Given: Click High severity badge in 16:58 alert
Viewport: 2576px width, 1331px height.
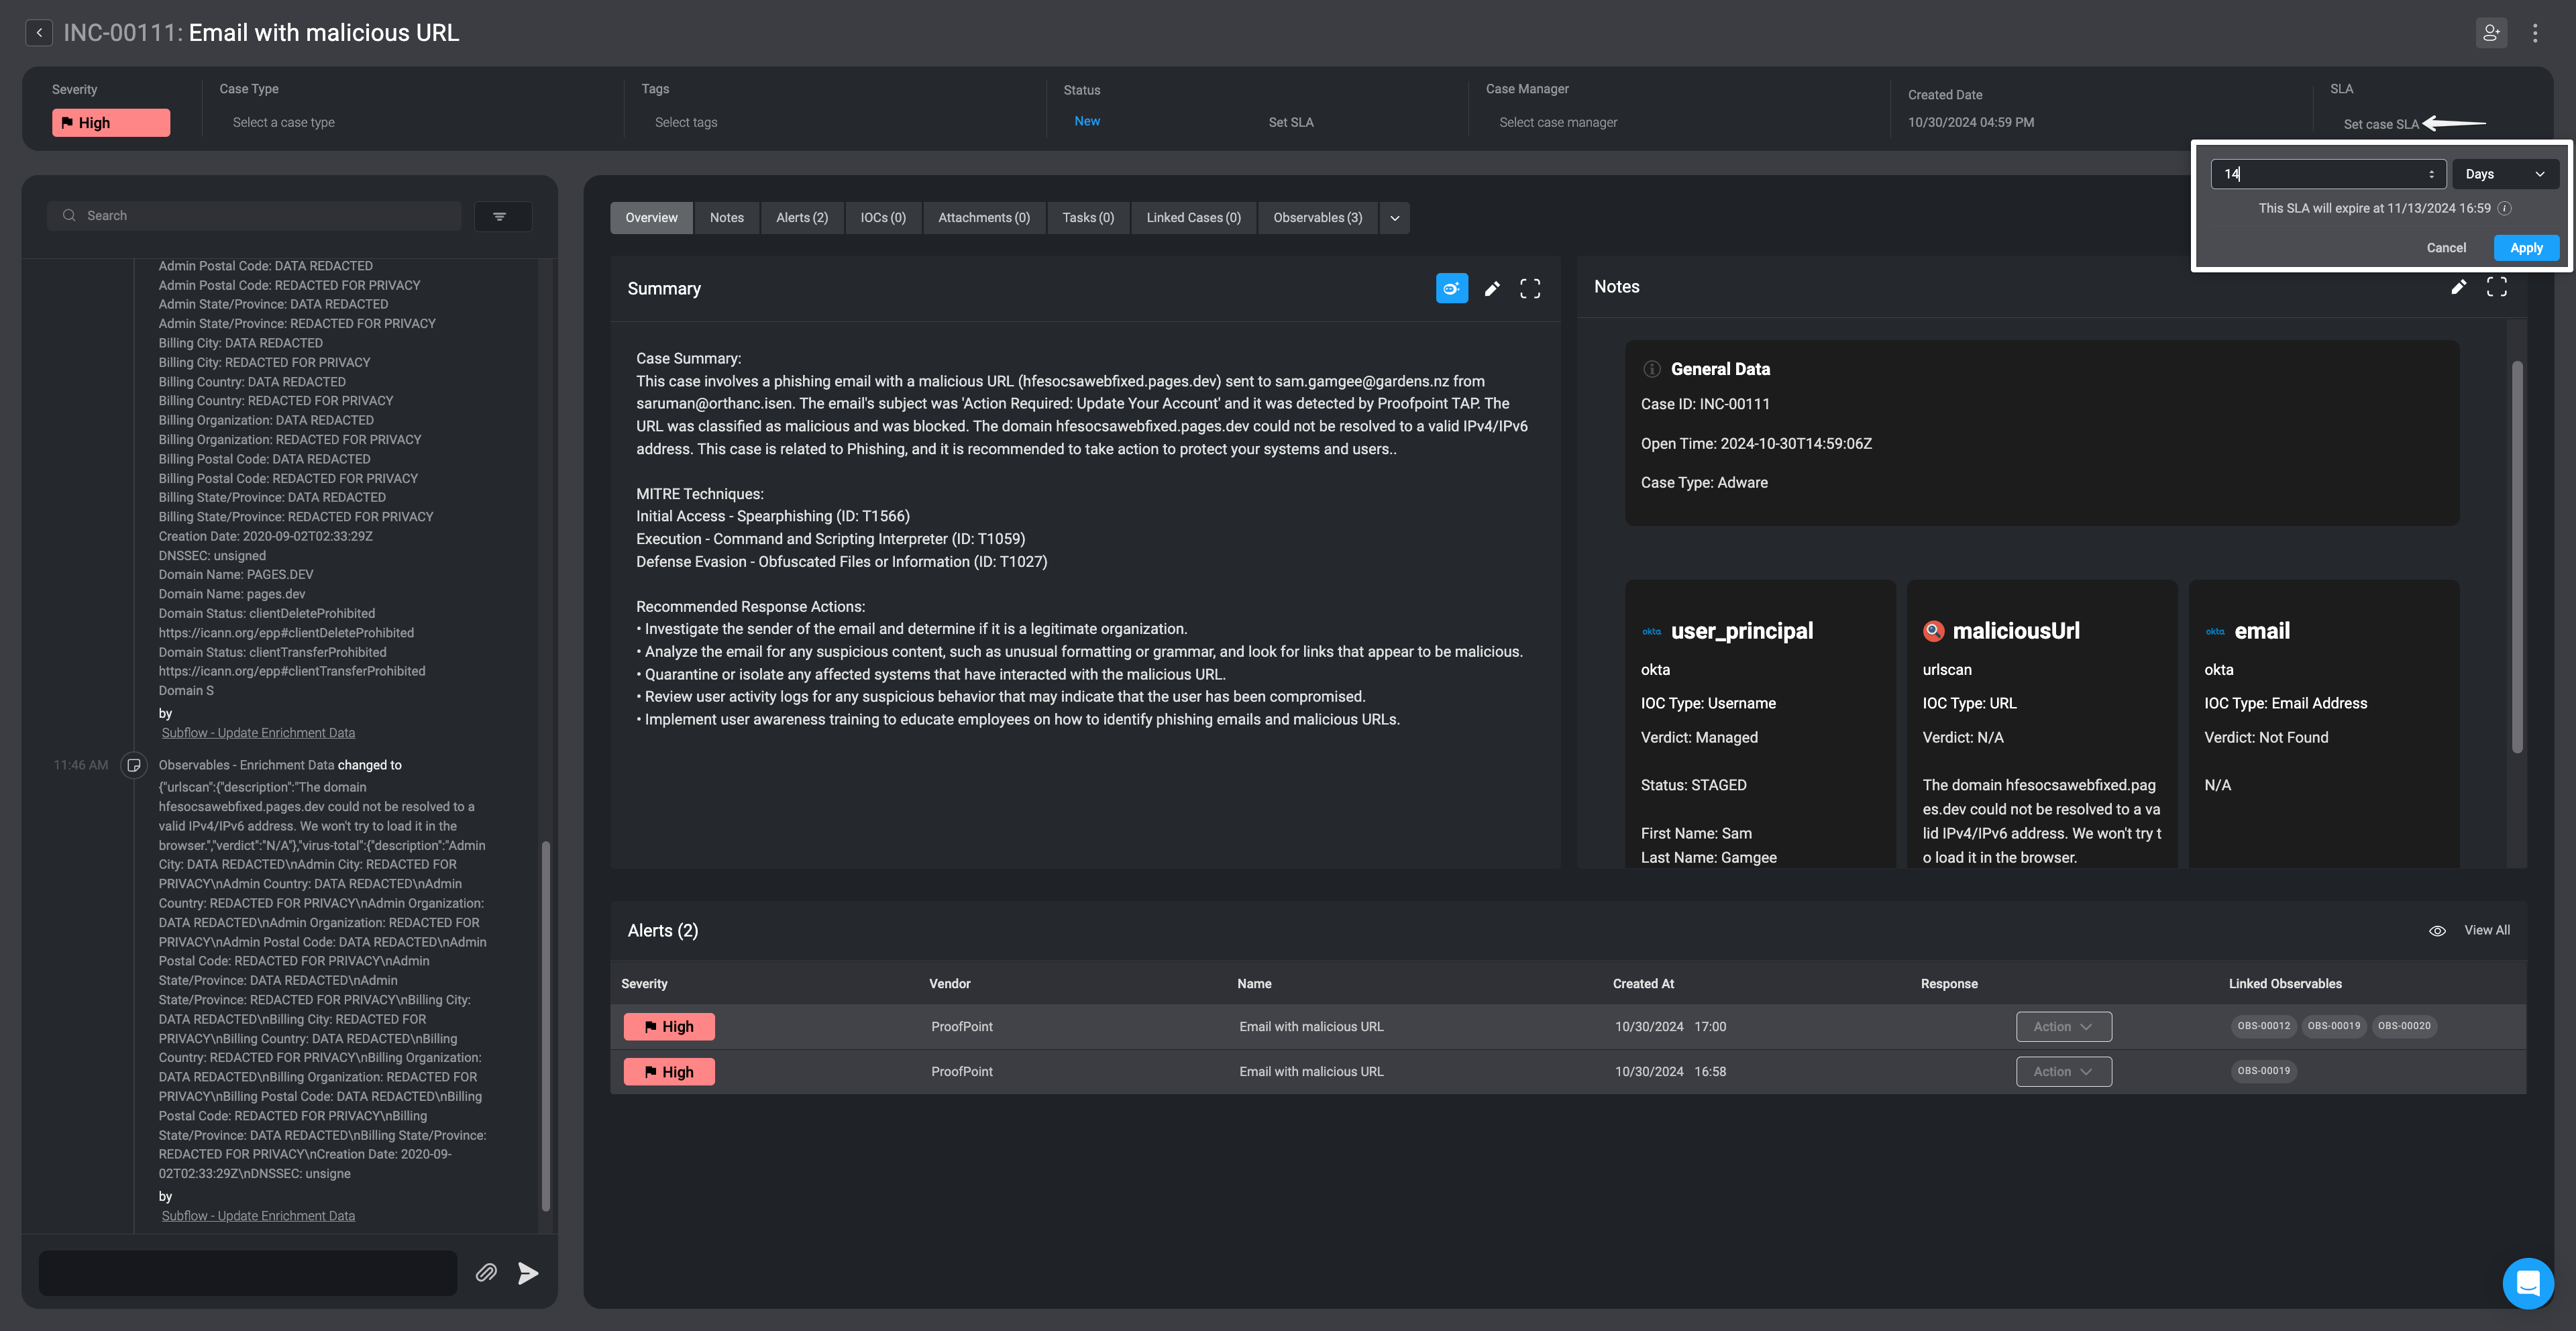Looking at the screenshot, I should point(669,1072).
